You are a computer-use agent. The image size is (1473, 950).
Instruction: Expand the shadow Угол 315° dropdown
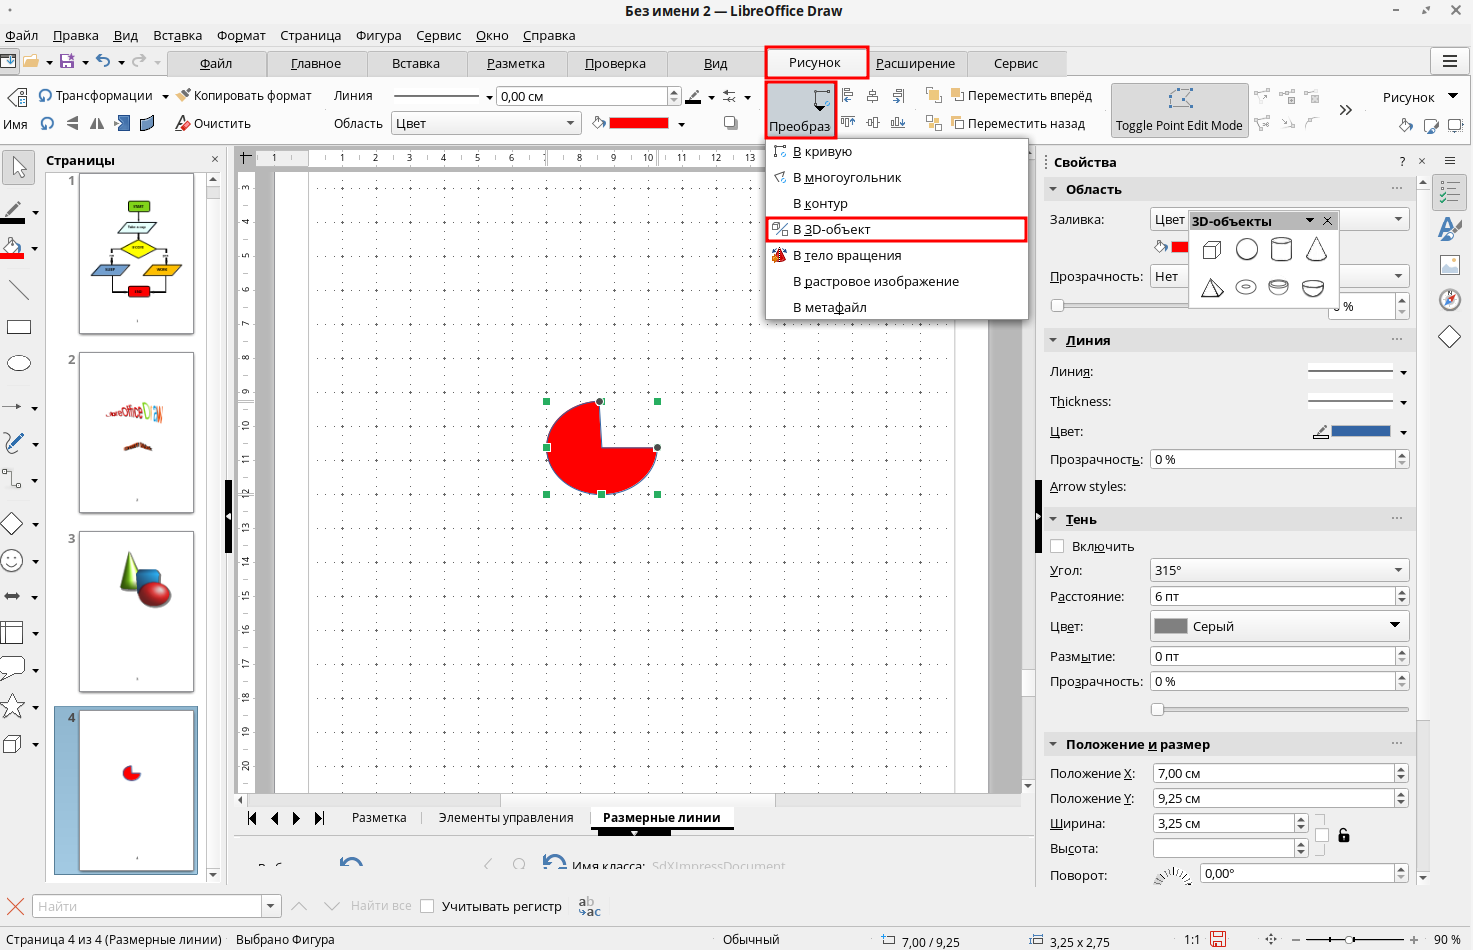1398,570
